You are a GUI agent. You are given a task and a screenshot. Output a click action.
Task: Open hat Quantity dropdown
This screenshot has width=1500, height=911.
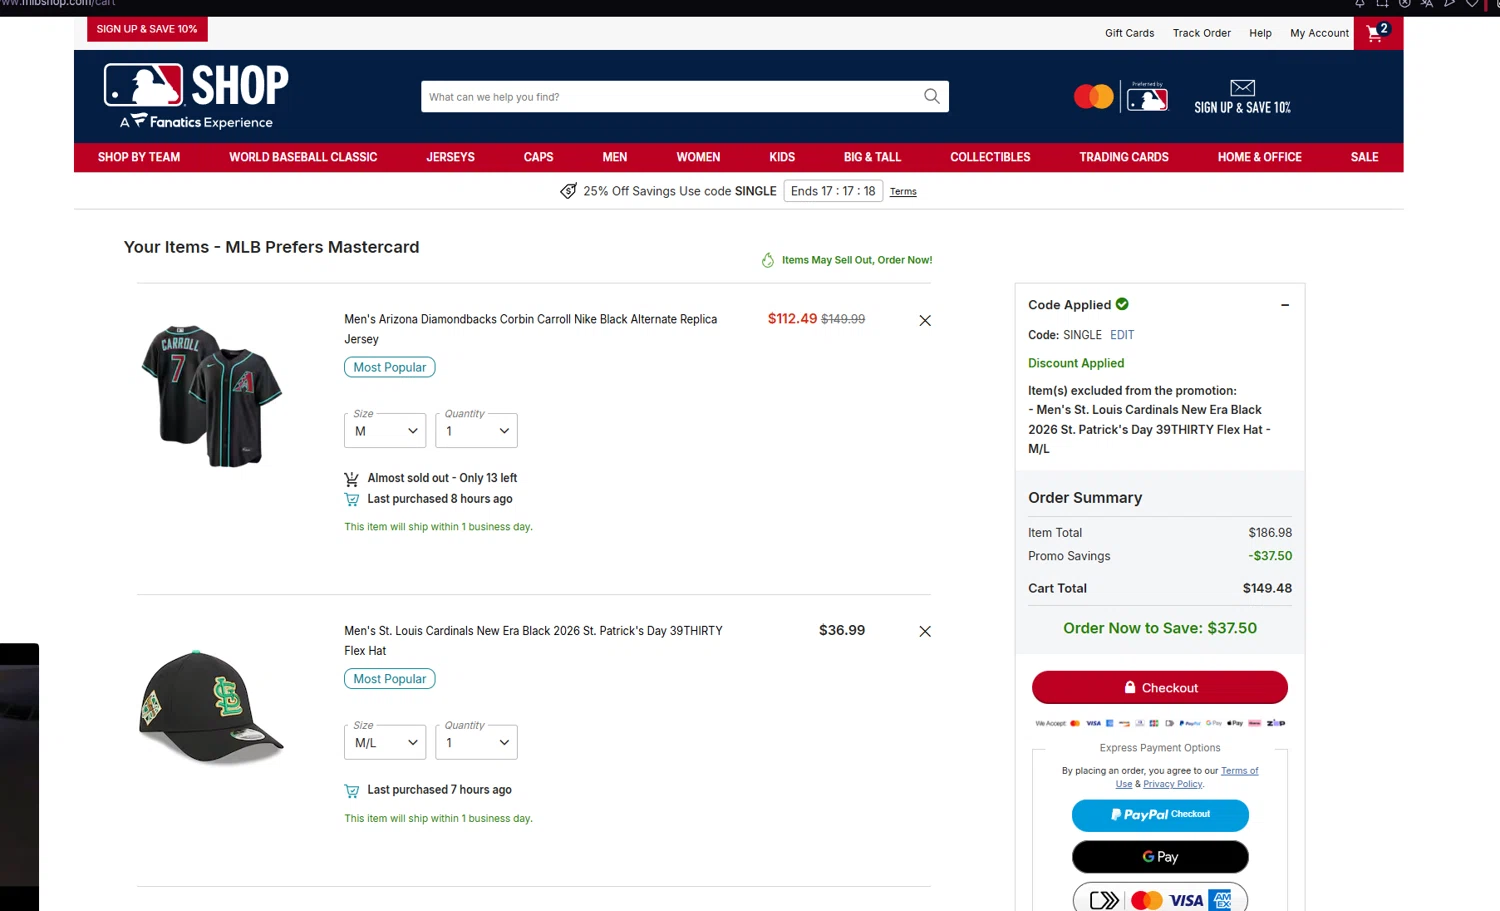476,742
